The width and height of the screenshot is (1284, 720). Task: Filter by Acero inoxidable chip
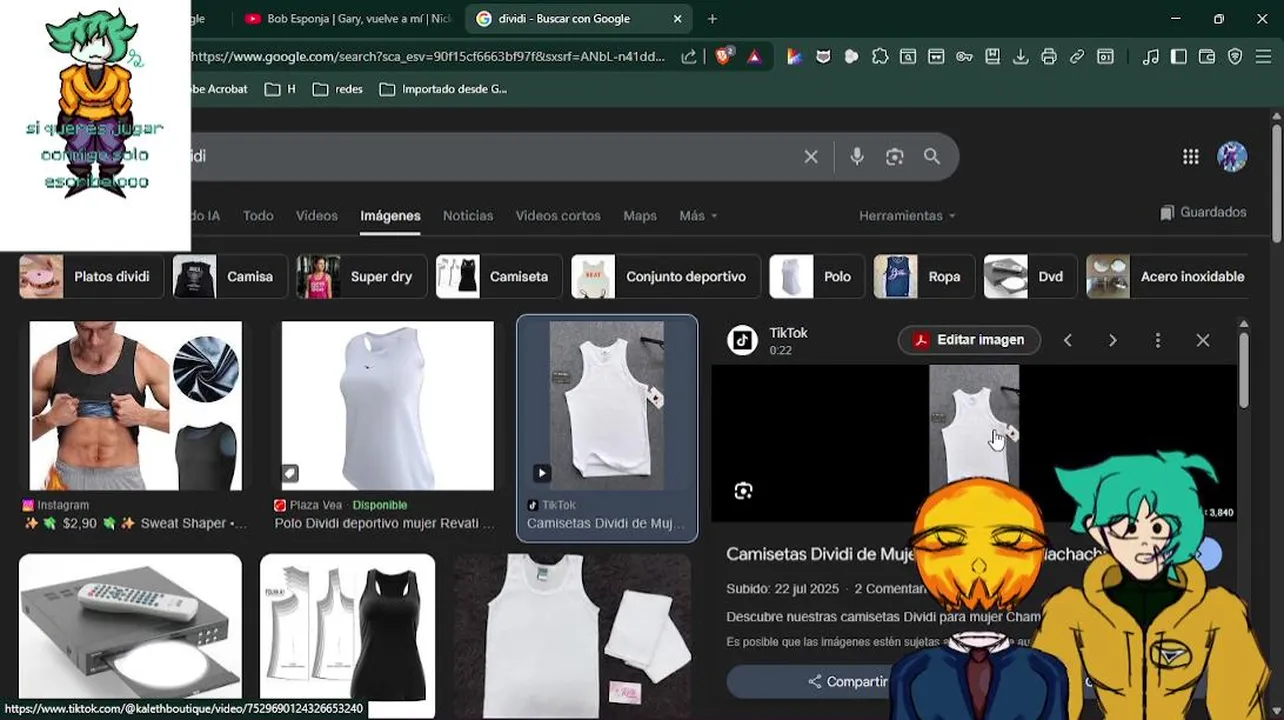point(1167,277)
